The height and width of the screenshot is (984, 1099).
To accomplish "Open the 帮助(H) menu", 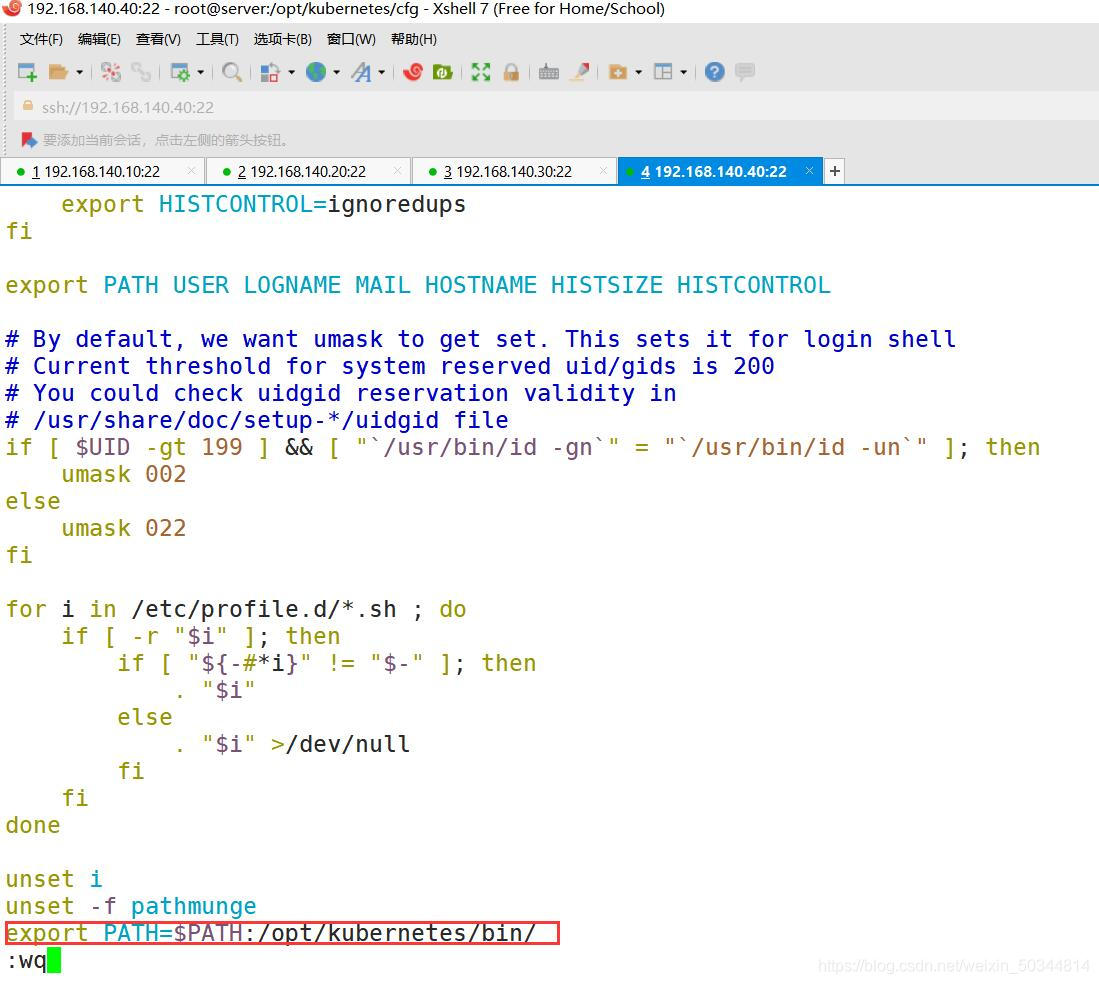I will click(414, 39).
